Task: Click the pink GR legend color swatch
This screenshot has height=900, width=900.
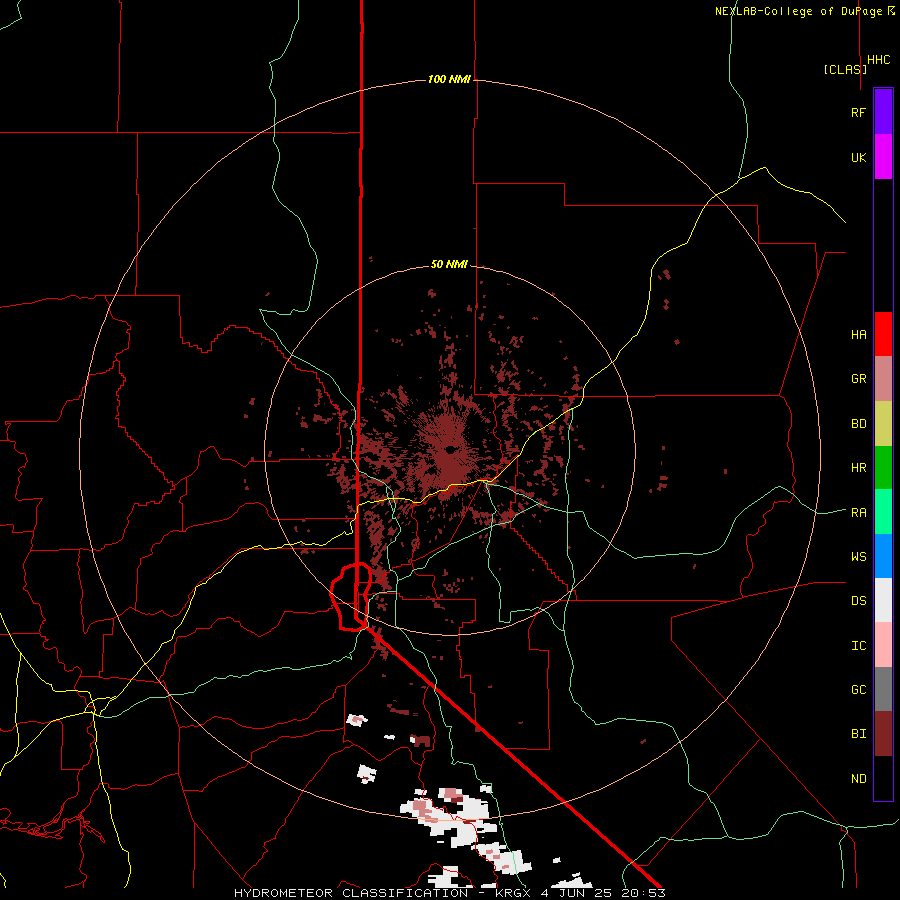Action: point(883,379)
